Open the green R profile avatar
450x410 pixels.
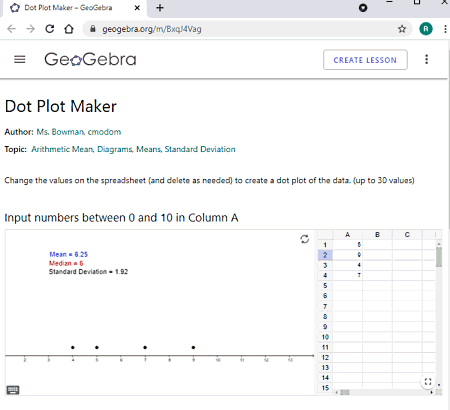pos(426,29)
